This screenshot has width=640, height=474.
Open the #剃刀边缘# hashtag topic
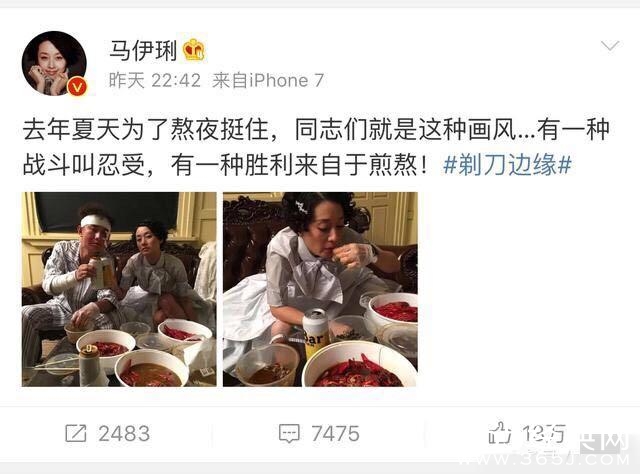point(507,165)
